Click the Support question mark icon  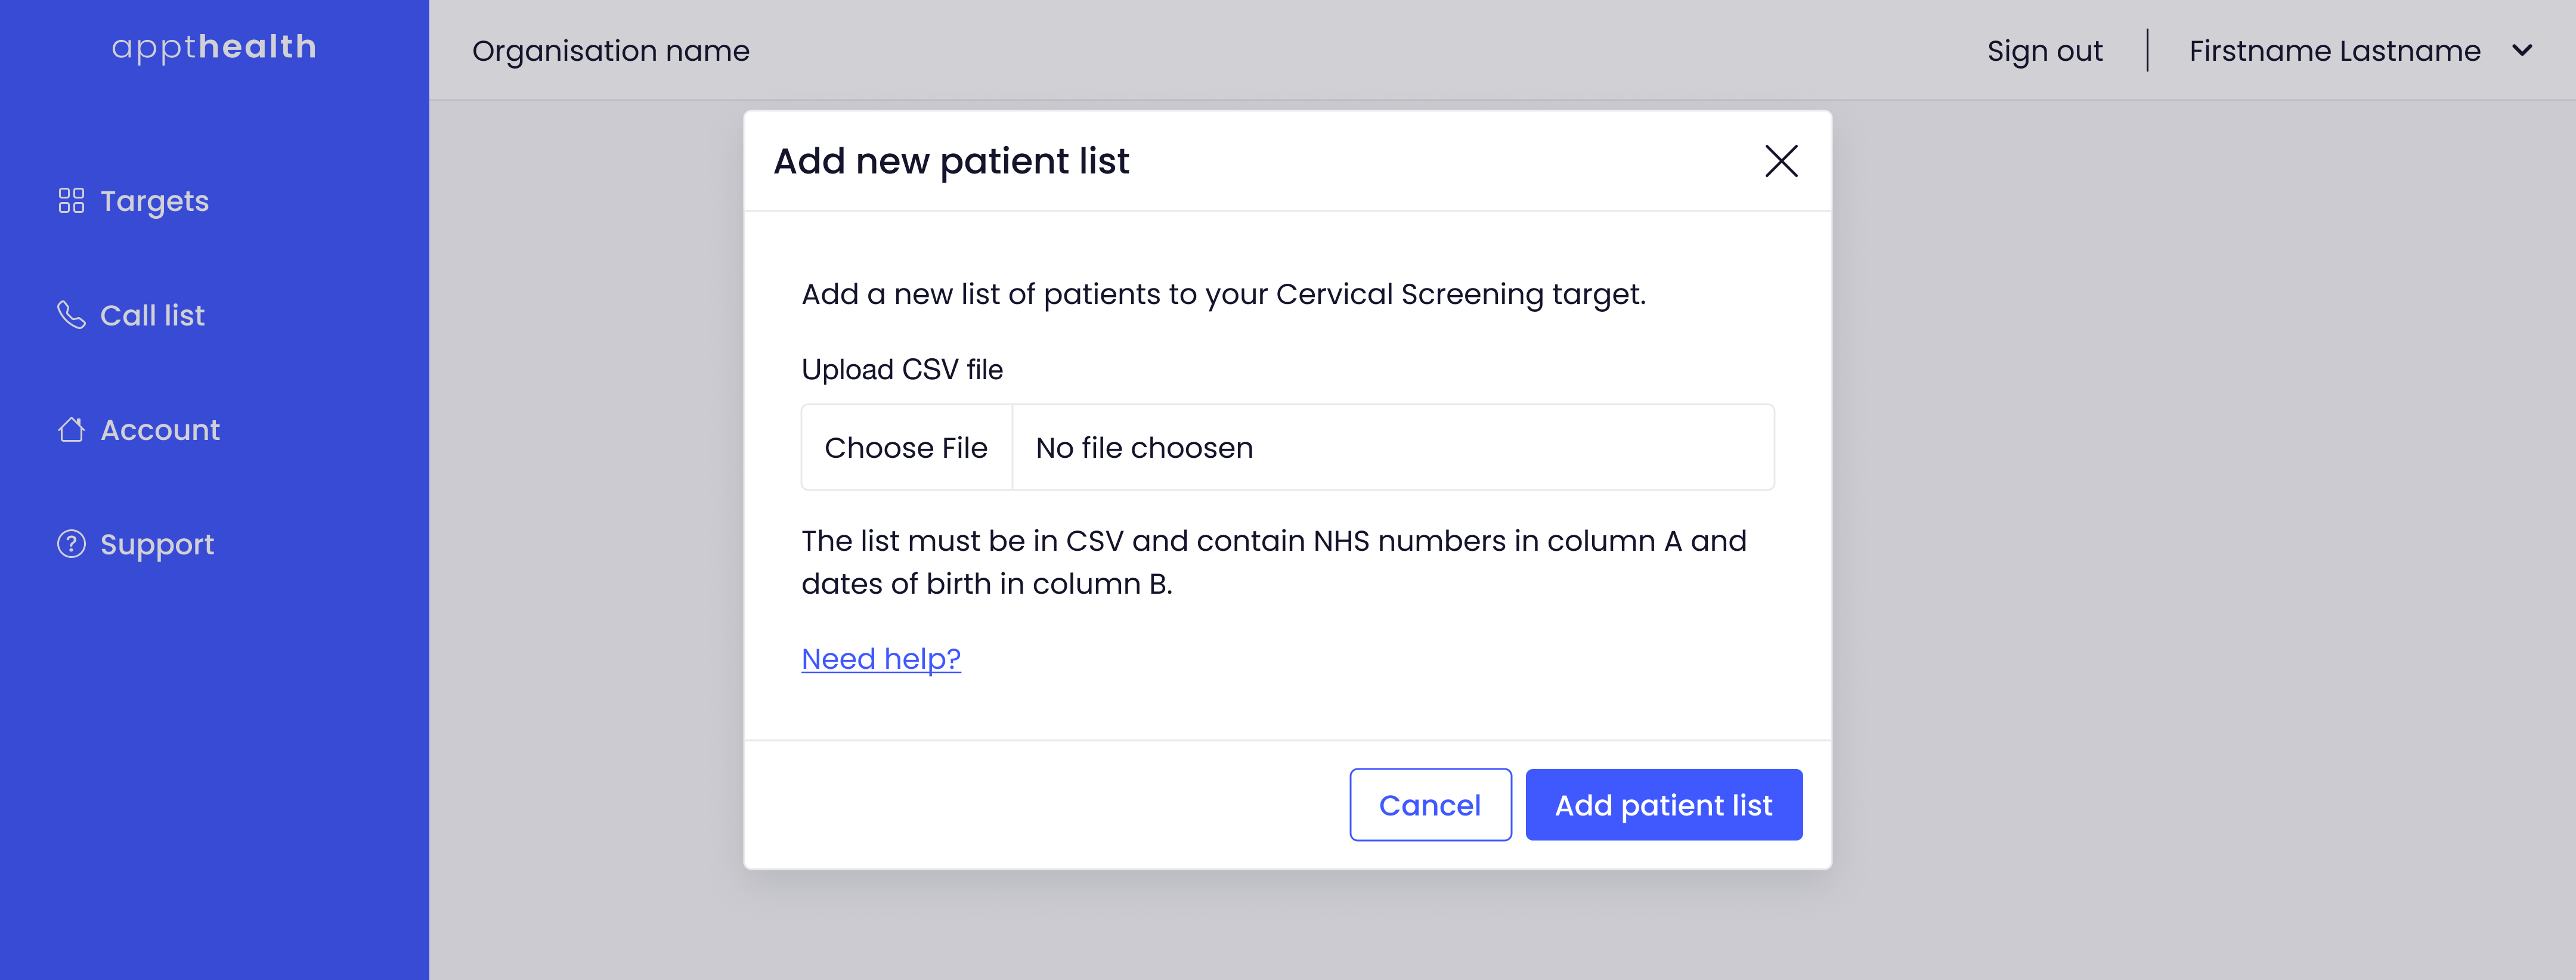pyautogui.click(x=71, y=544)
